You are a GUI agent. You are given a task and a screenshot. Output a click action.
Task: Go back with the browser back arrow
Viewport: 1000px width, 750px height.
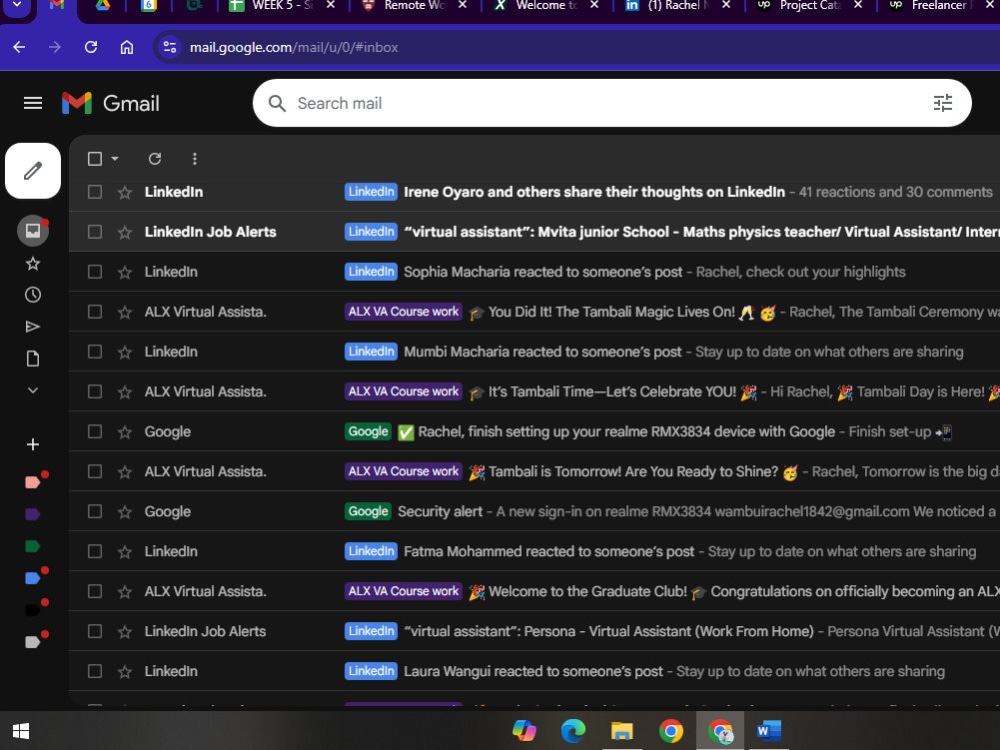tap(19, 47)
